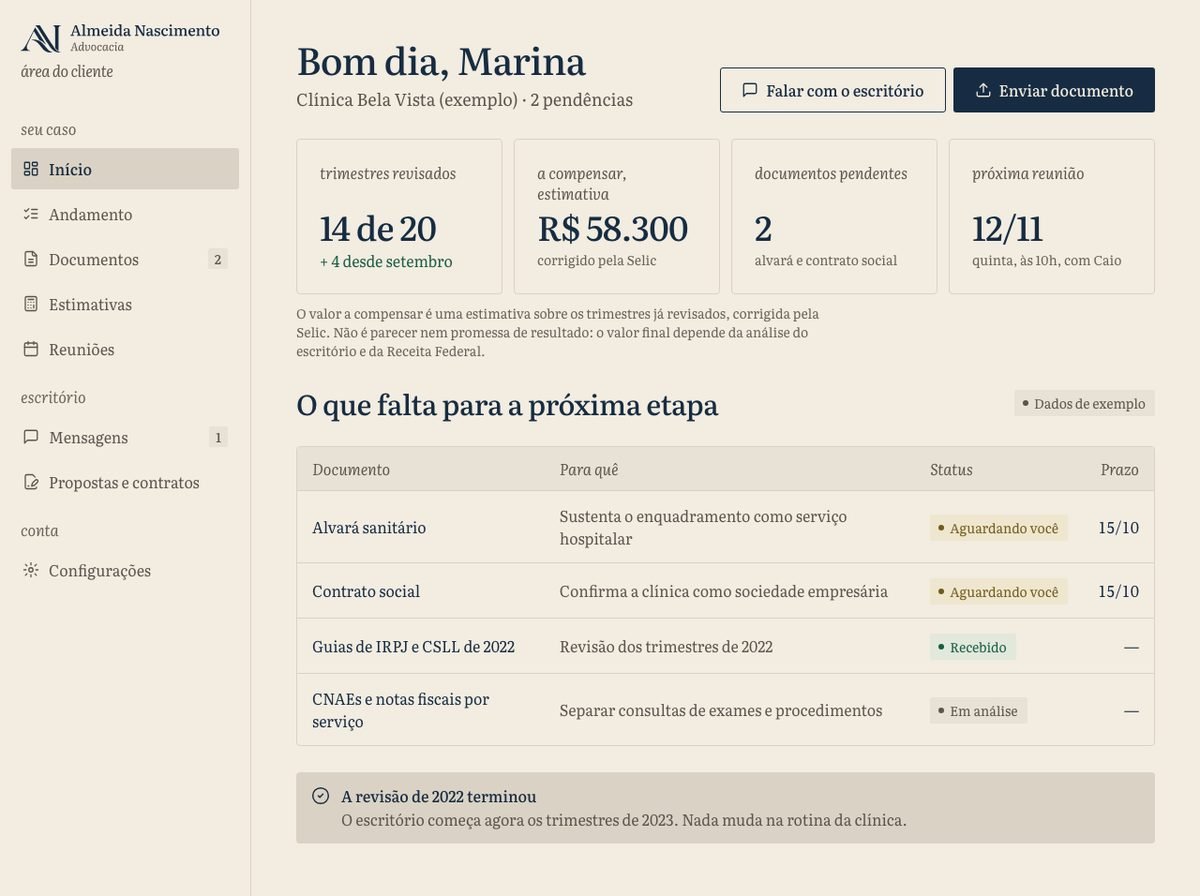The image size is (1200, 896).
Task: Select CNAEs e notas fiscais por serviço
Action: click(400, 710)
